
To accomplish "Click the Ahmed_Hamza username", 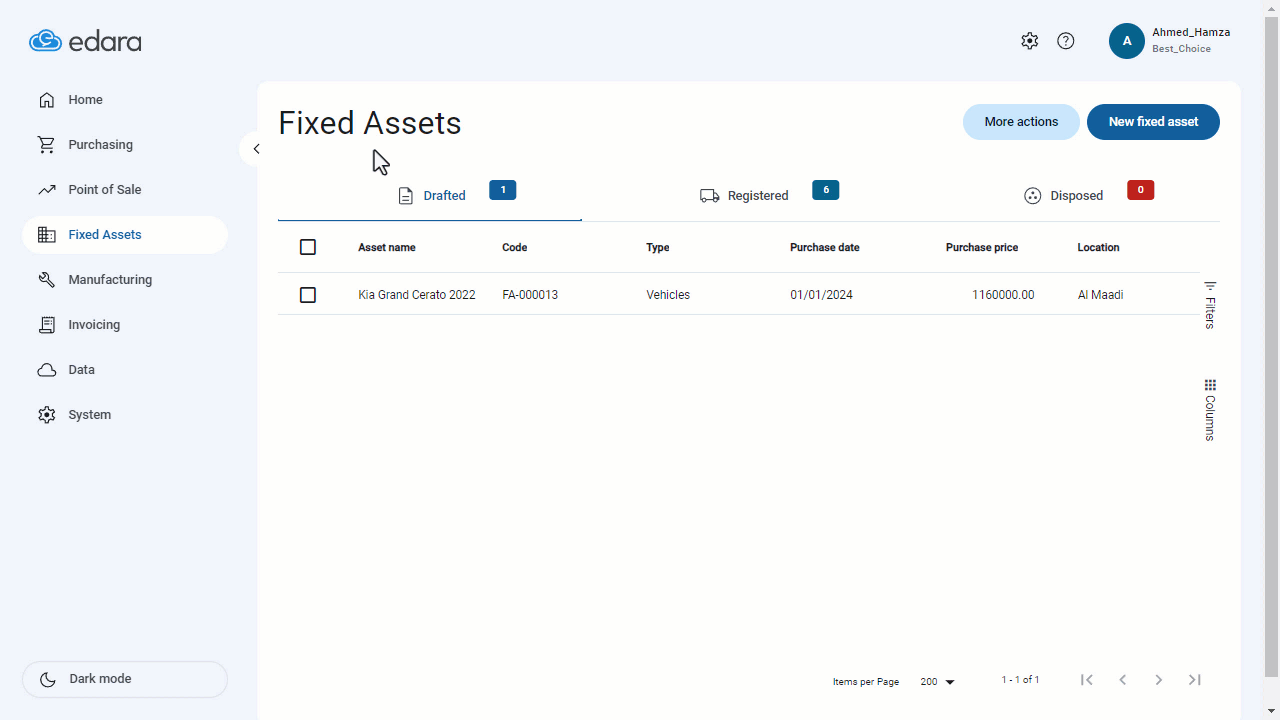I will (x=1191, y=32).
